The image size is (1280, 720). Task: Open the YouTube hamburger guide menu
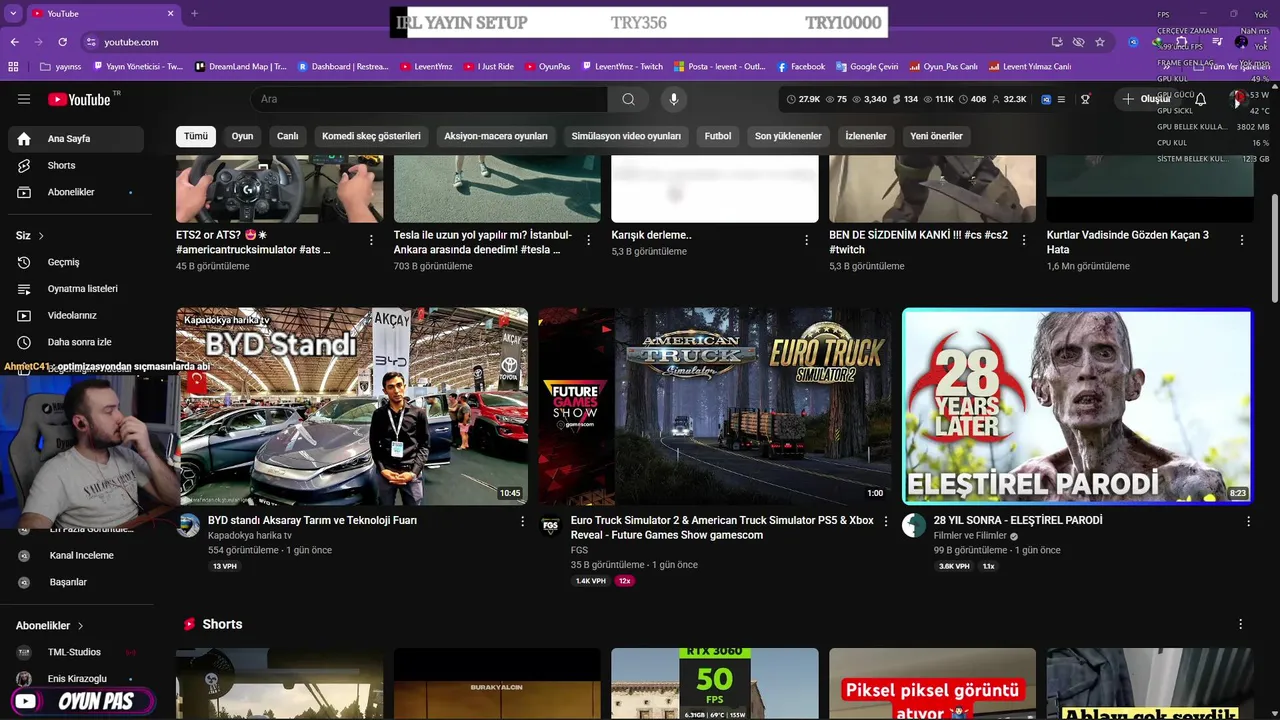24,99
